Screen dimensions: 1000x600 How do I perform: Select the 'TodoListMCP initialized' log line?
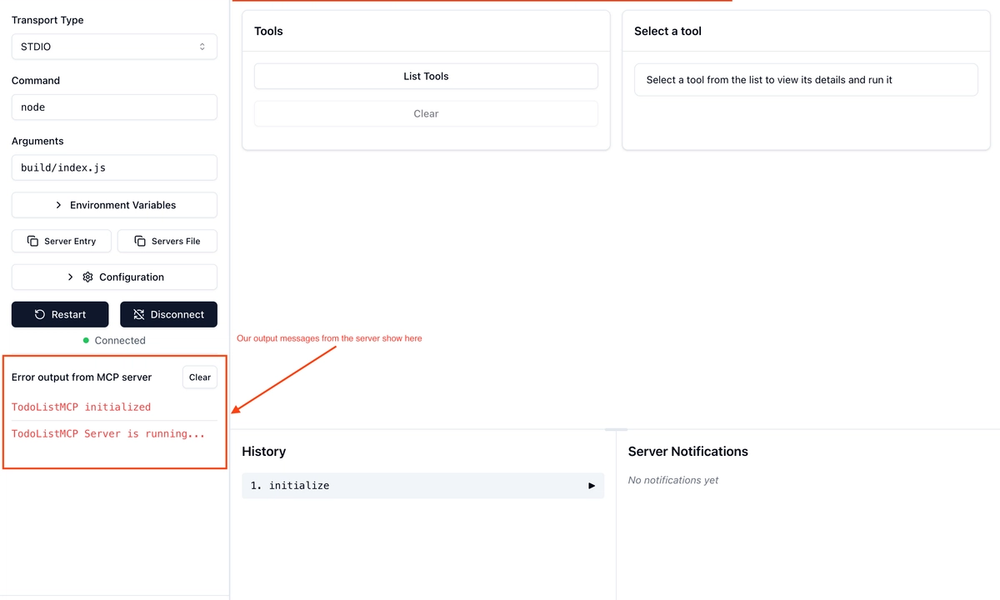point(81,407)
